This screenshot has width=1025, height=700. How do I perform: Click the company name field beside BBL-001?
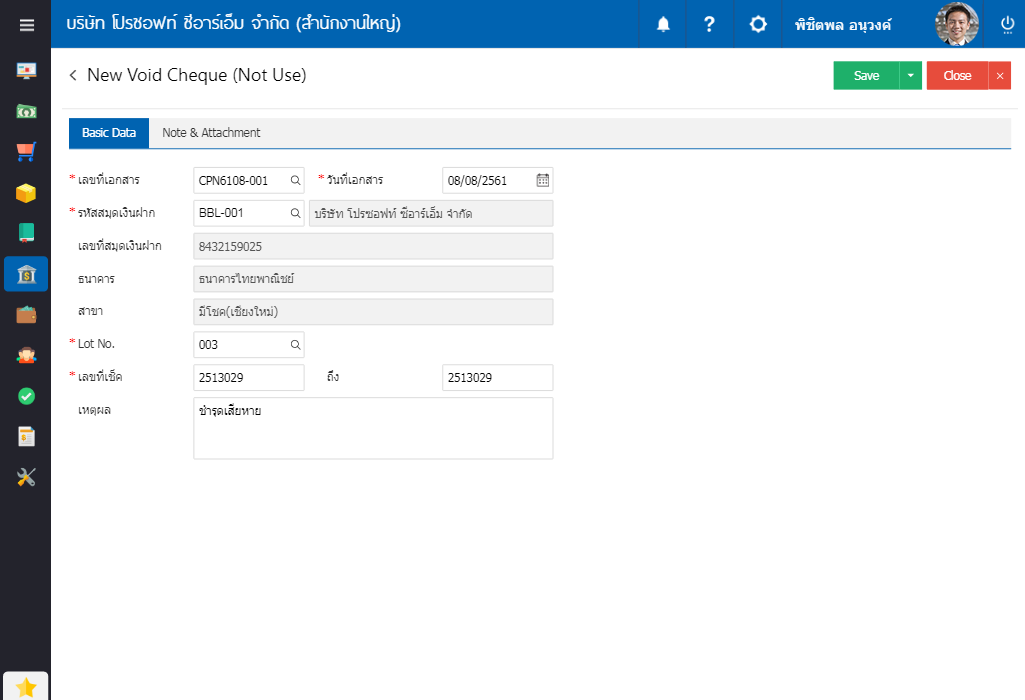pyautogui.click(x=431, y=213)
